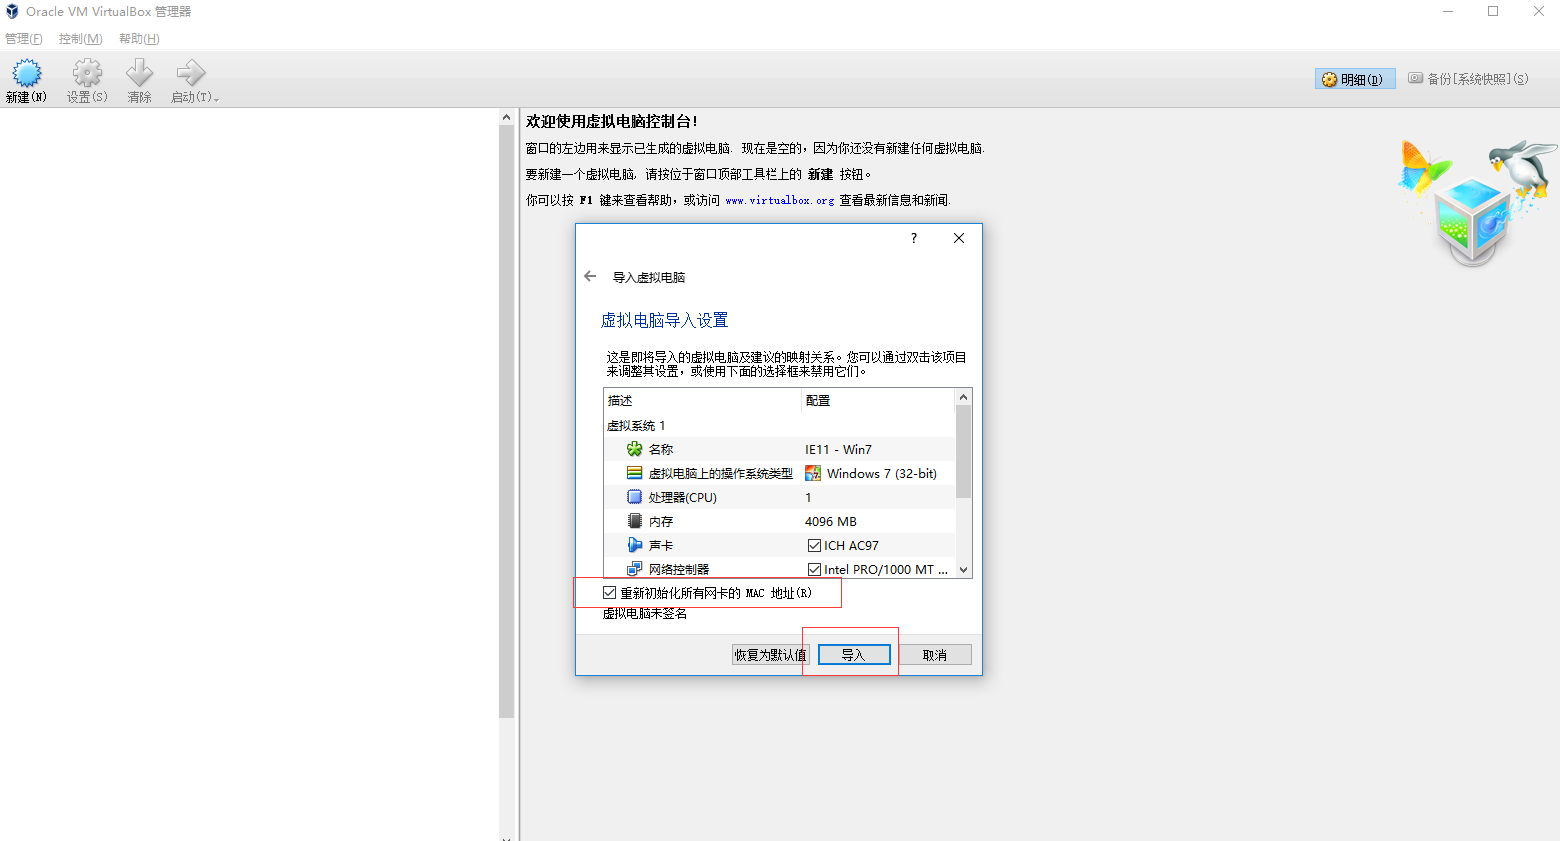Switch to the 备份[系统快照](S) tab
Image resolution: width=1560 pixels, height=841 pixels.
pos(1468,78)
